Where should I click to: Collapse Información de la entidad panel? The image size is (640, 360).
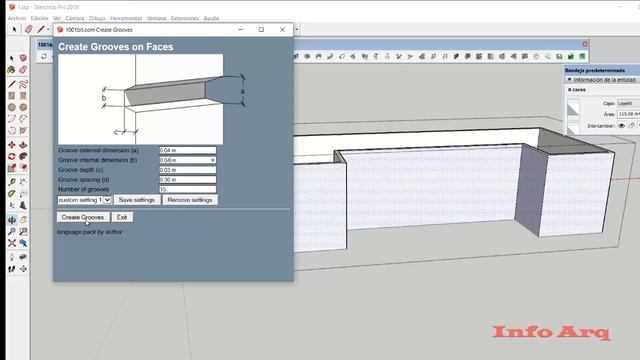pos(570,80)
